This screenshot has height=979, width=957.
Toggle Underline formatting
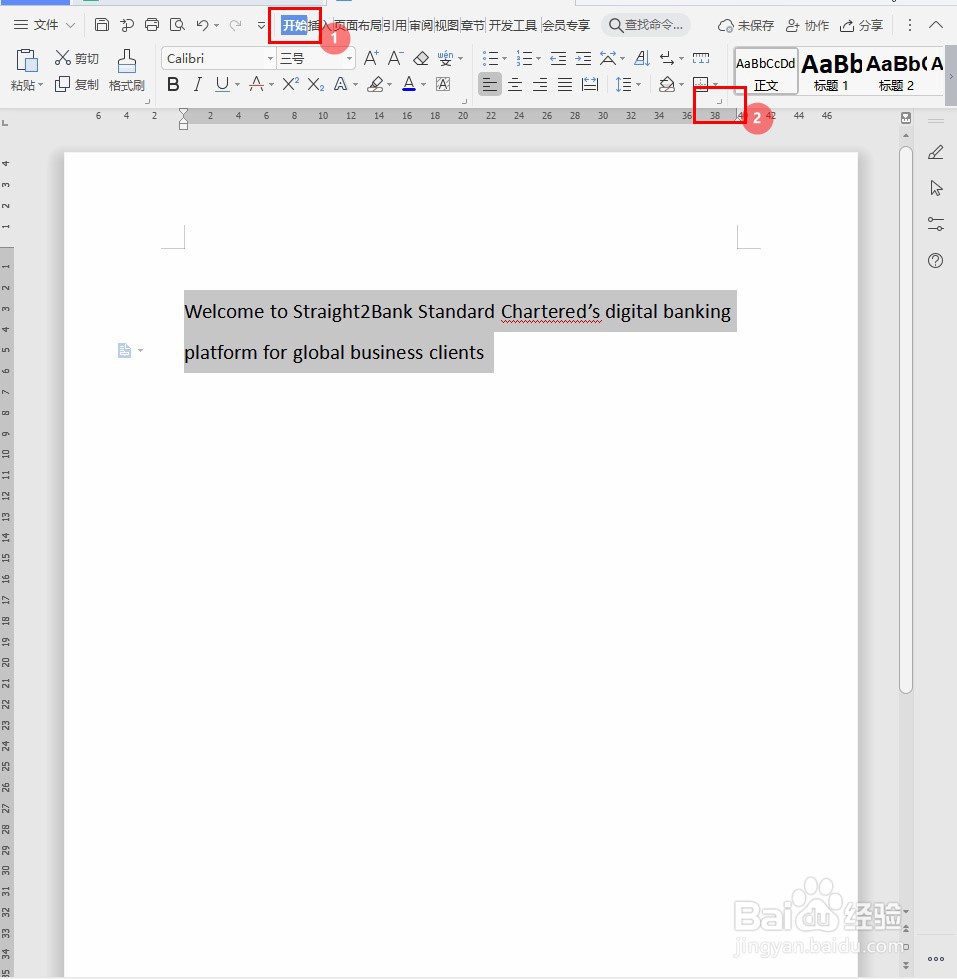point(222,84)
